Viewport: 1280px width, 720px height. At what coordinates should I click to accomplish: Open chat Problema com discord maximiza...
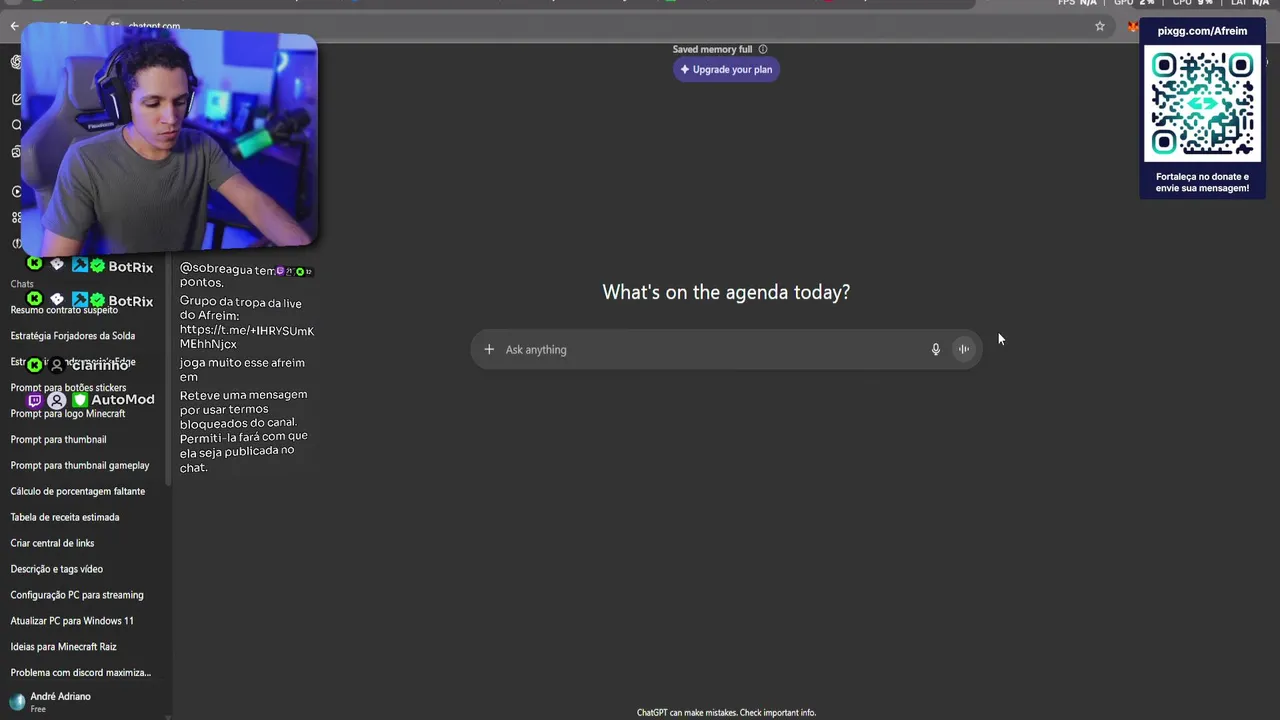pyautogui.click(x=81, y=673)
